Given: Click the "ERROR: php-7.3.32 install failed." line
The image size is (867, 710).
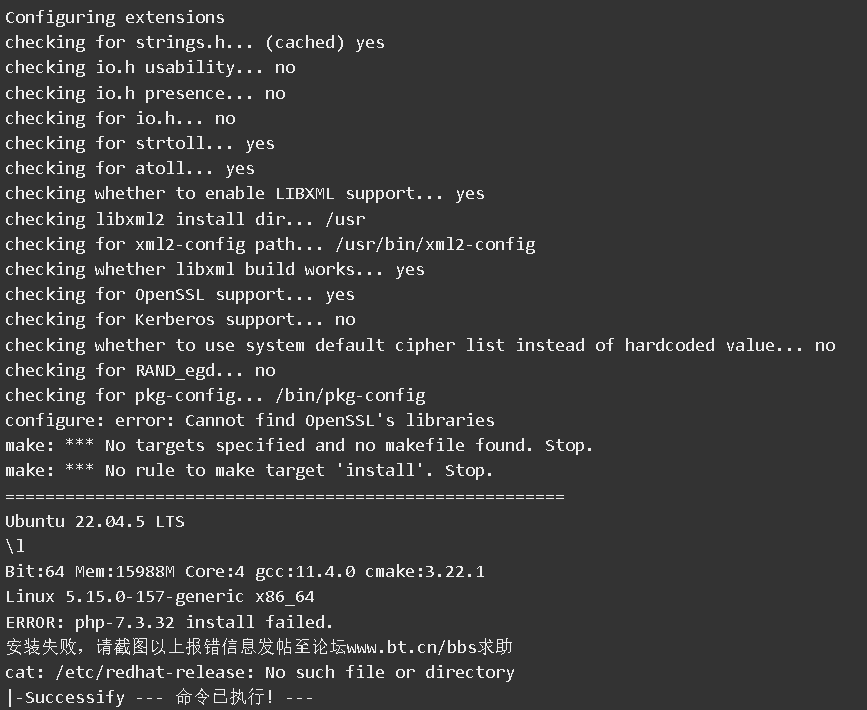Looking at the screenshot, I should tap(169, 622).
